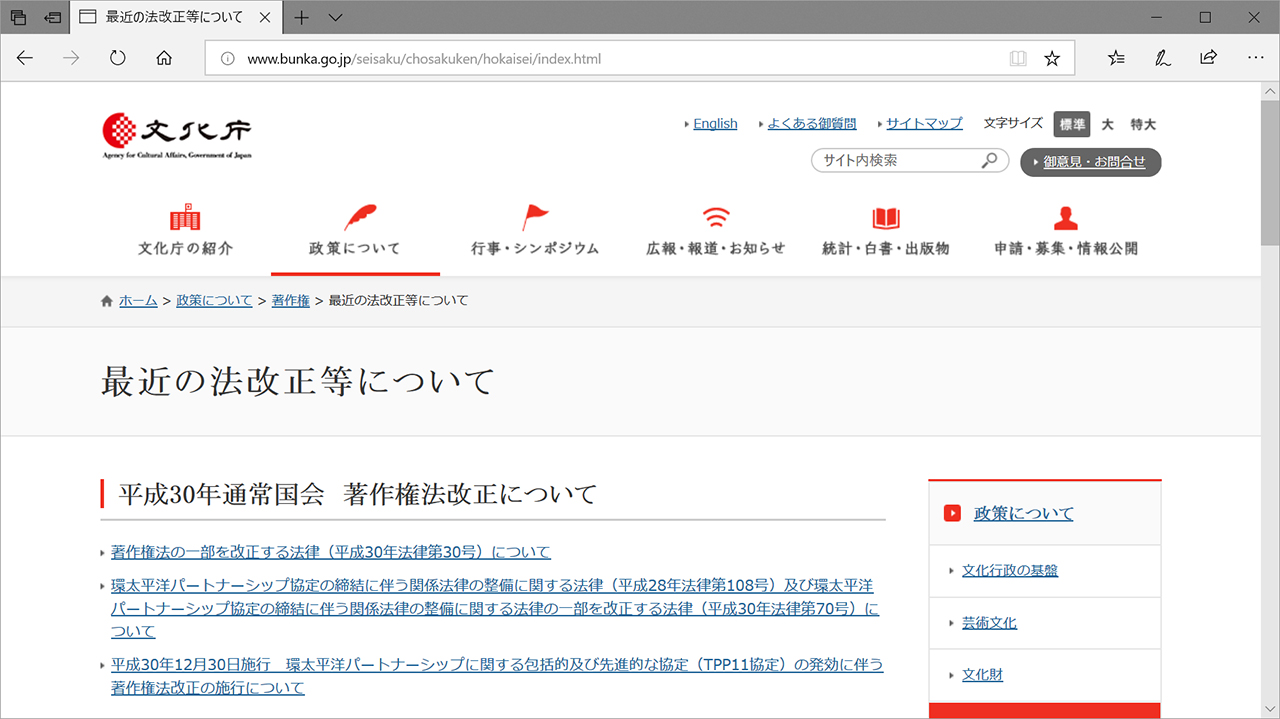
Task: Open the tab list chevron dropdown
Action: click(336, 17)
